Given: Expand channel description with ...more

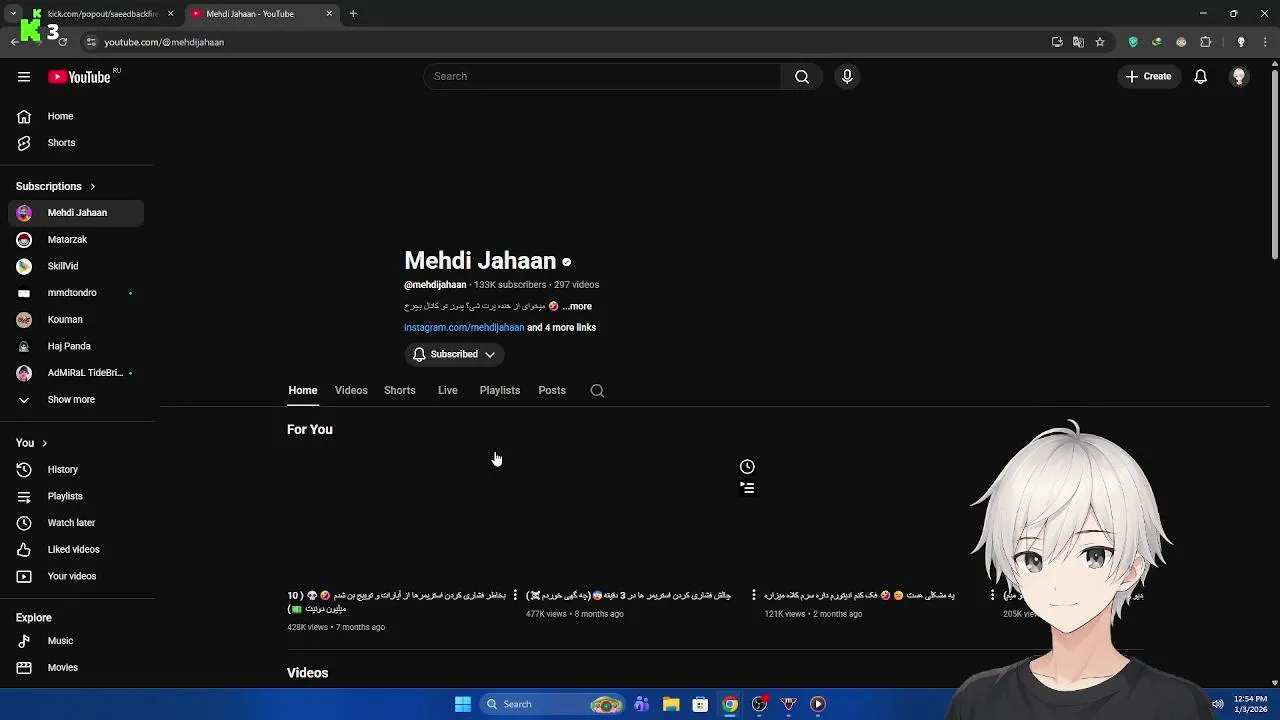Looking at the screenshot, I should point(577,306).
